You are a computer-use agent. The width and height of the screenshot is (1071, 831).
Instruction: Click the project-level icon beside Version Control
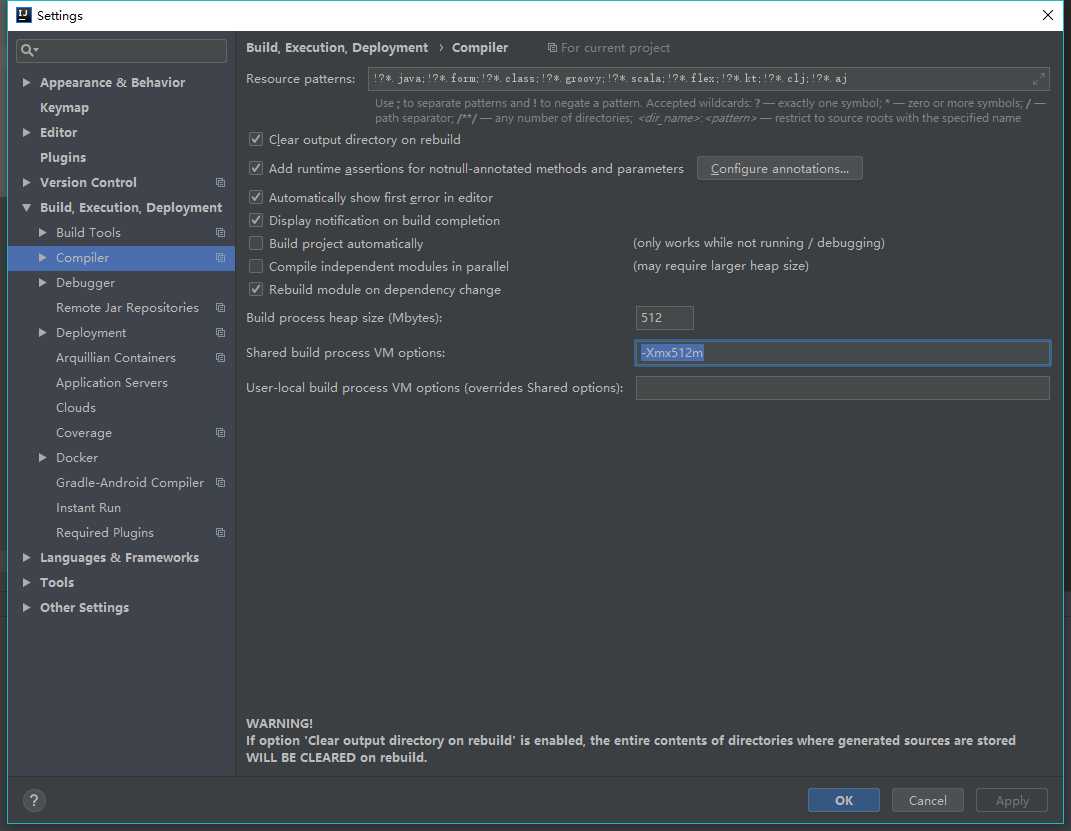point(220,182)
